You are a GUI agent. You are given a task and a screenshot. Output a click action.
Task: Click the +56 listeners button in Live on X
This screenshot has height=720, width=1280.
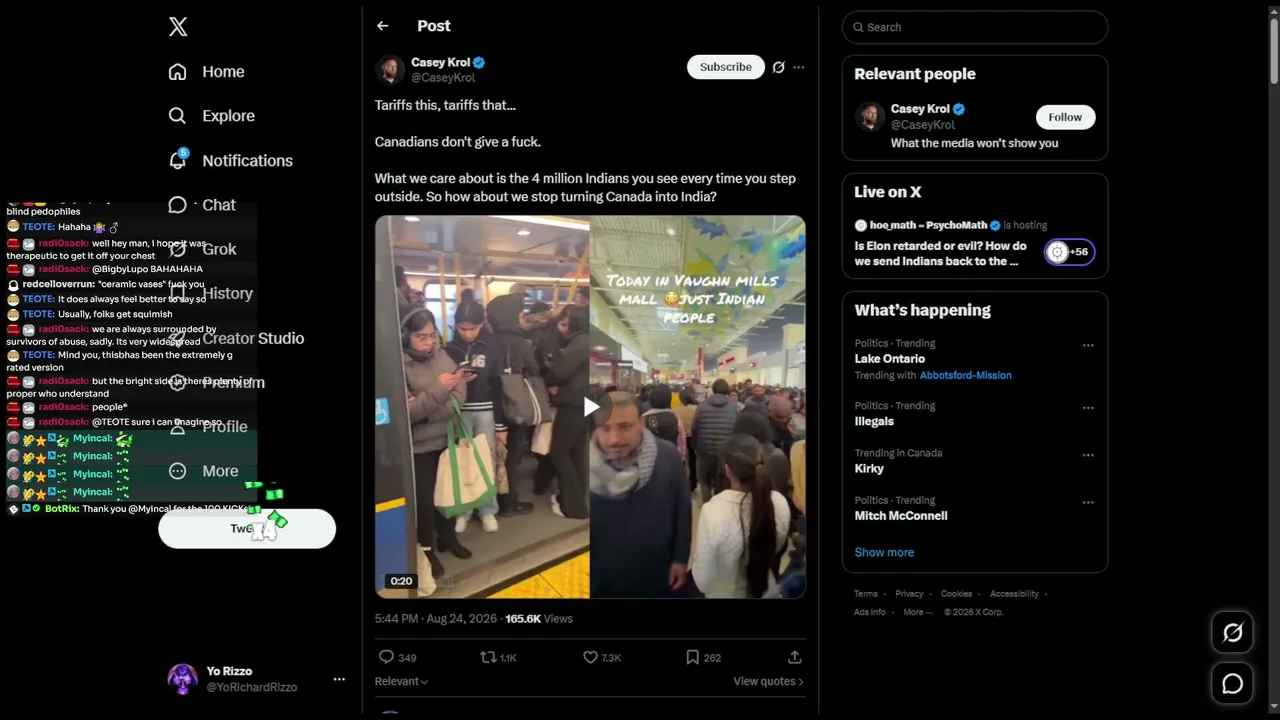[1069, 252]
